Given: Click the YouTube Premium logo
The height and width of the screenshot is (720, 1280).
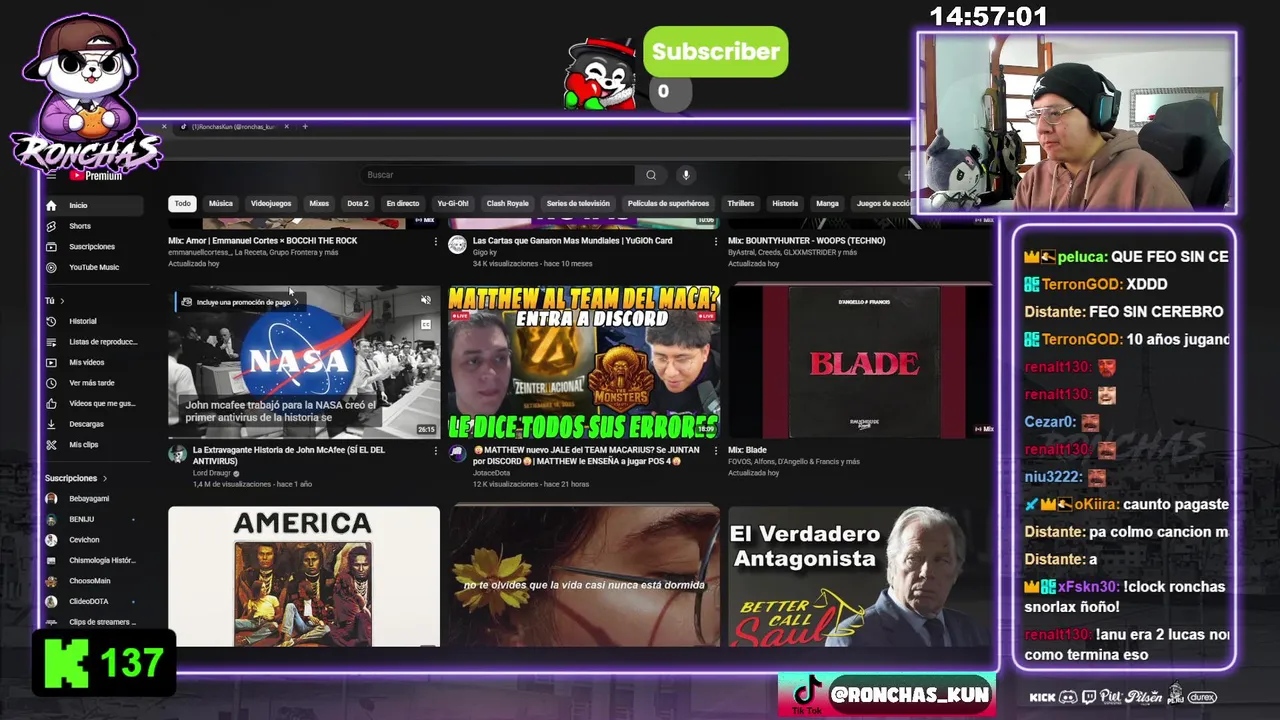Looking at the screenshot, I should 95,175.
